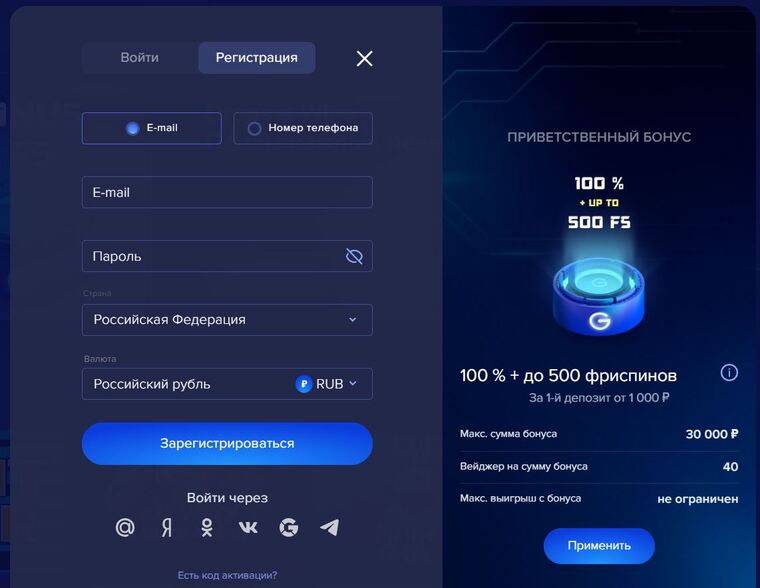Switch to Регистрация tab
760x588 pixels.
tap(257, 58)
